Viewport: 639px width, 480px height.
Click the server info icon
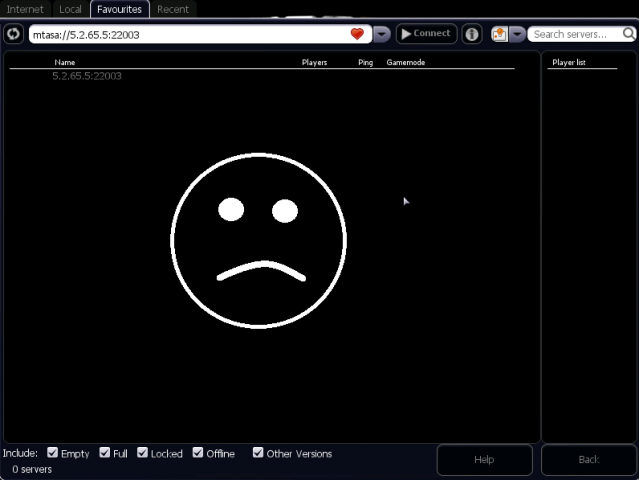point(472,34)
